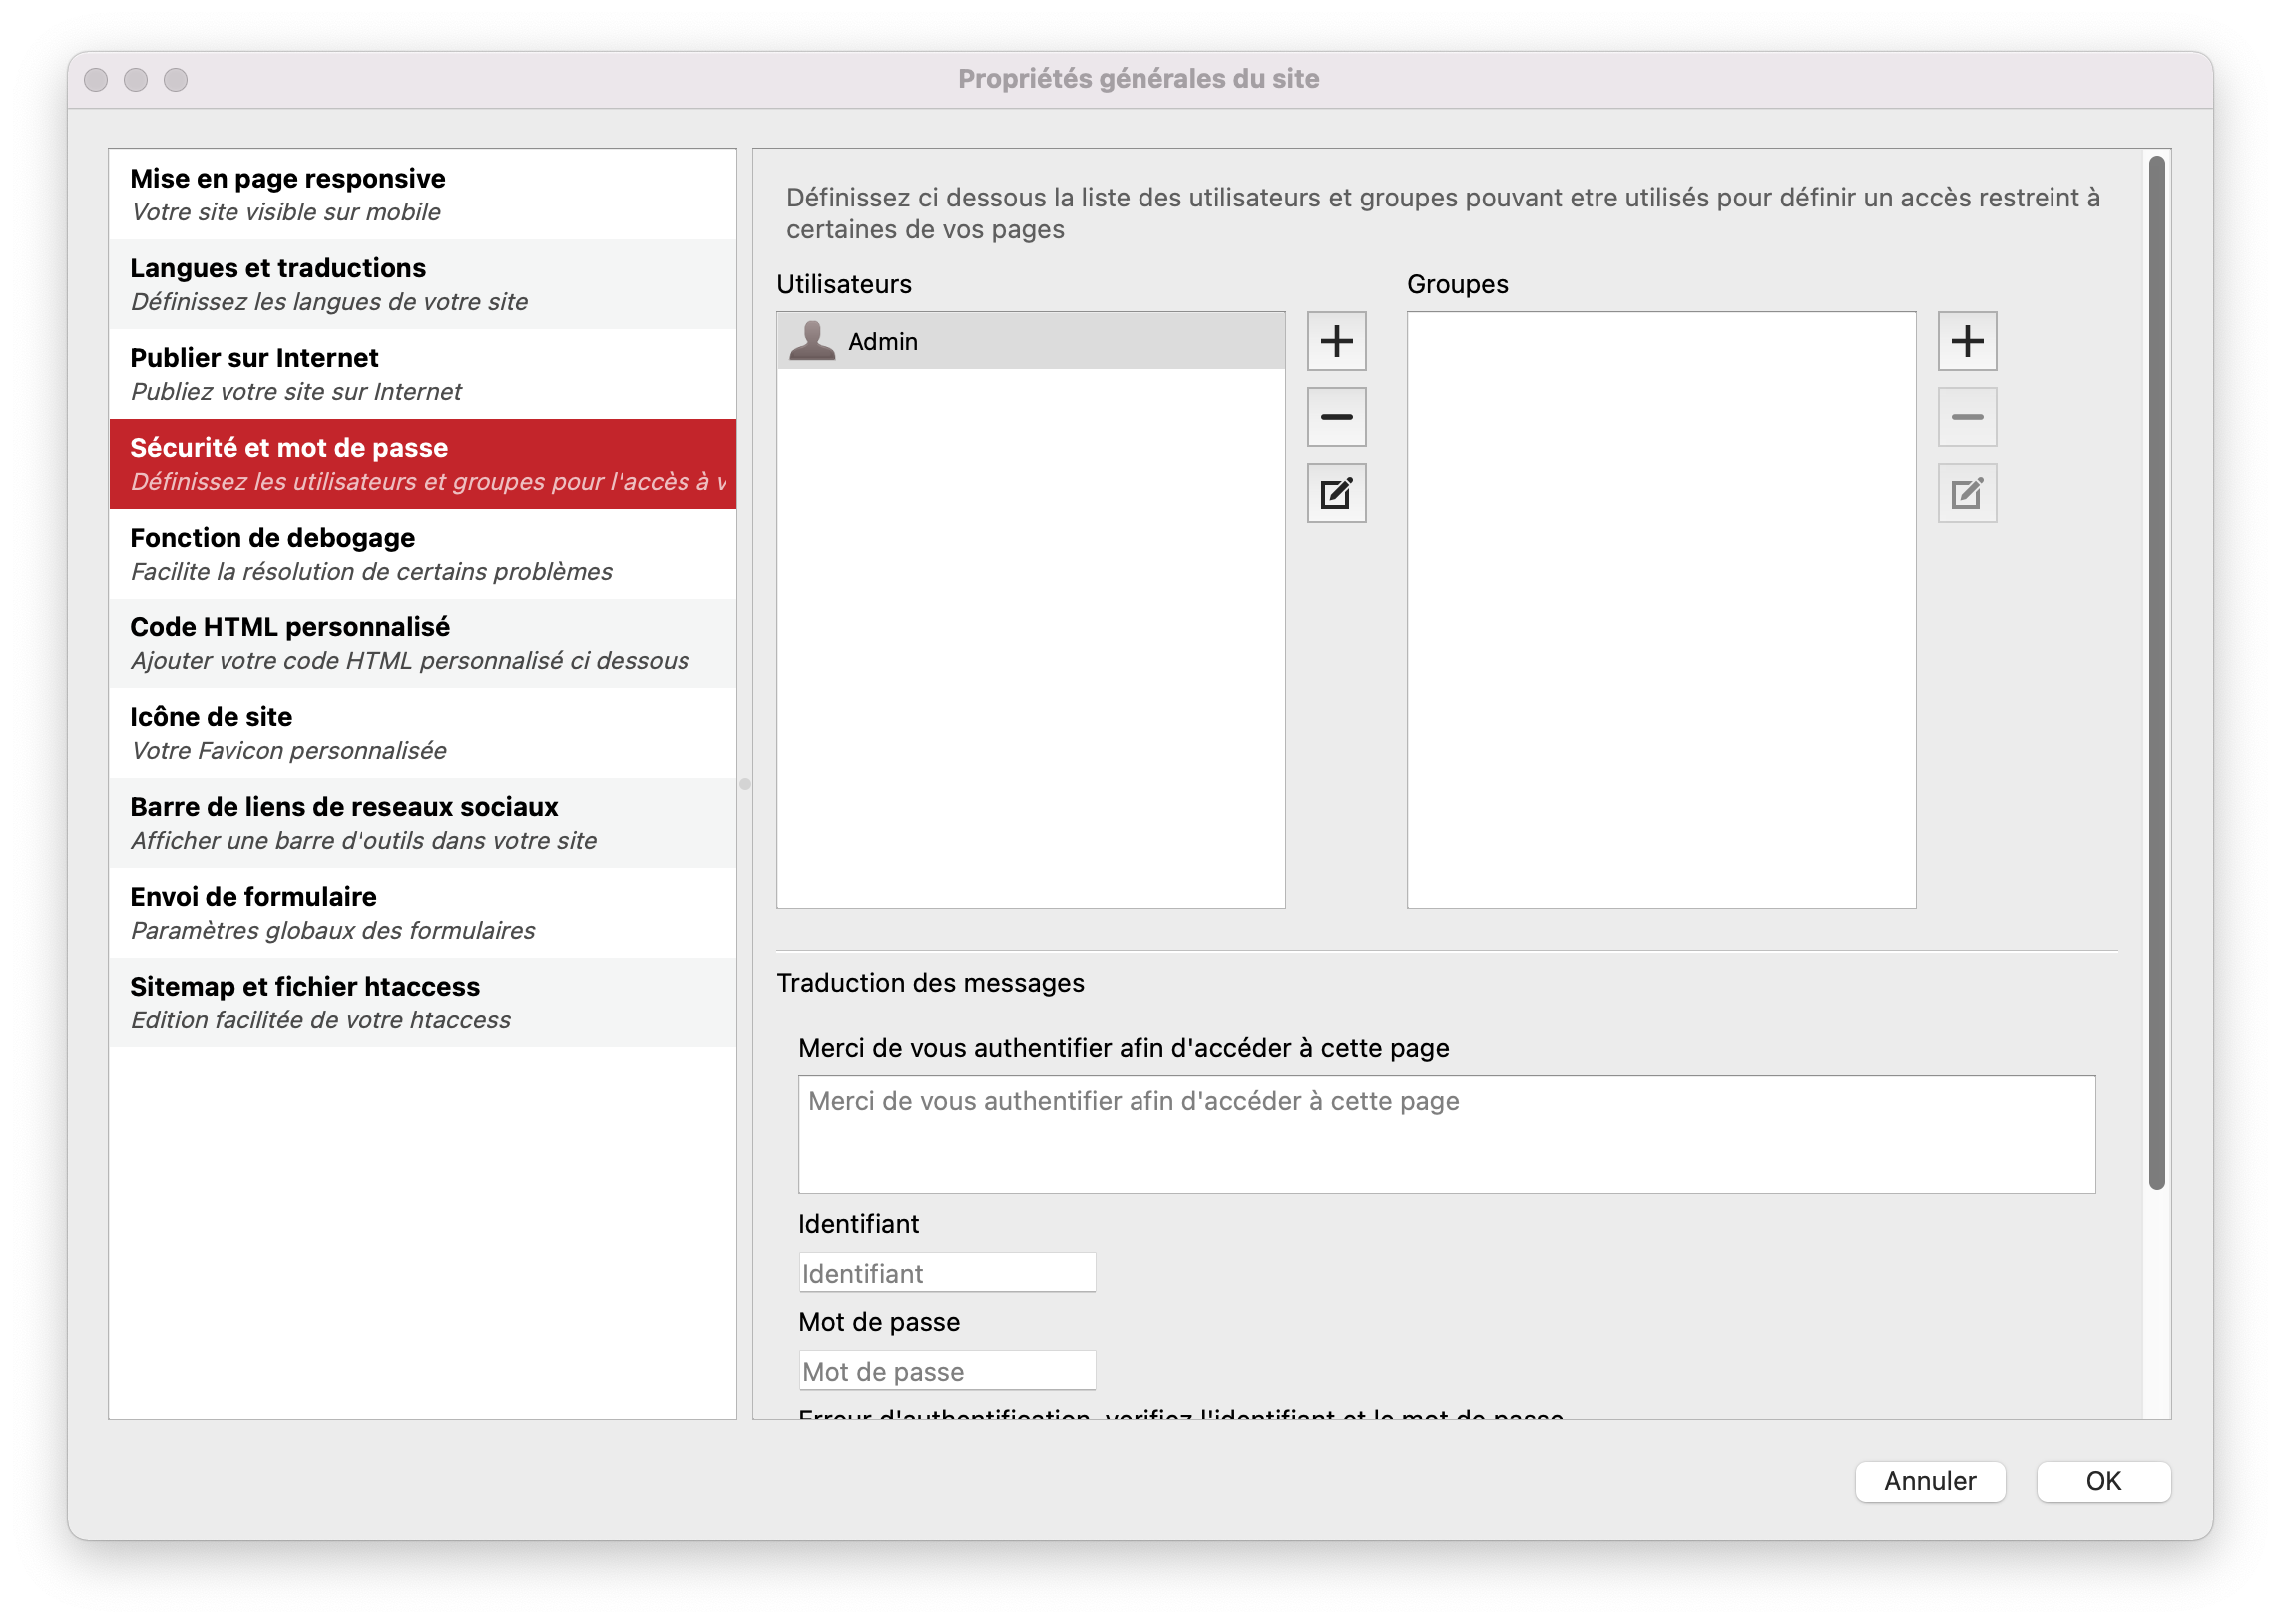Click the authentication message text area
The width and height of the screenshot is (2281, 1624).
pyautogui.click(x=1445, y=1134)
